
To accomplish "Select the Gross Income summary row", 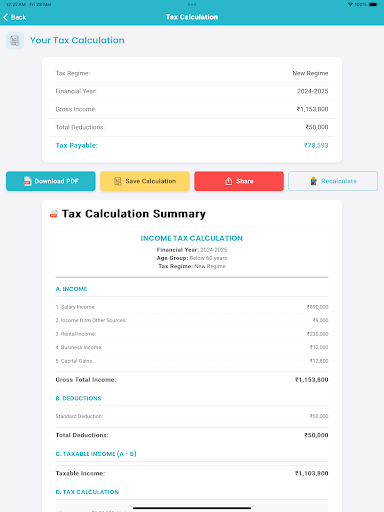I will click(x=192, y=109).
